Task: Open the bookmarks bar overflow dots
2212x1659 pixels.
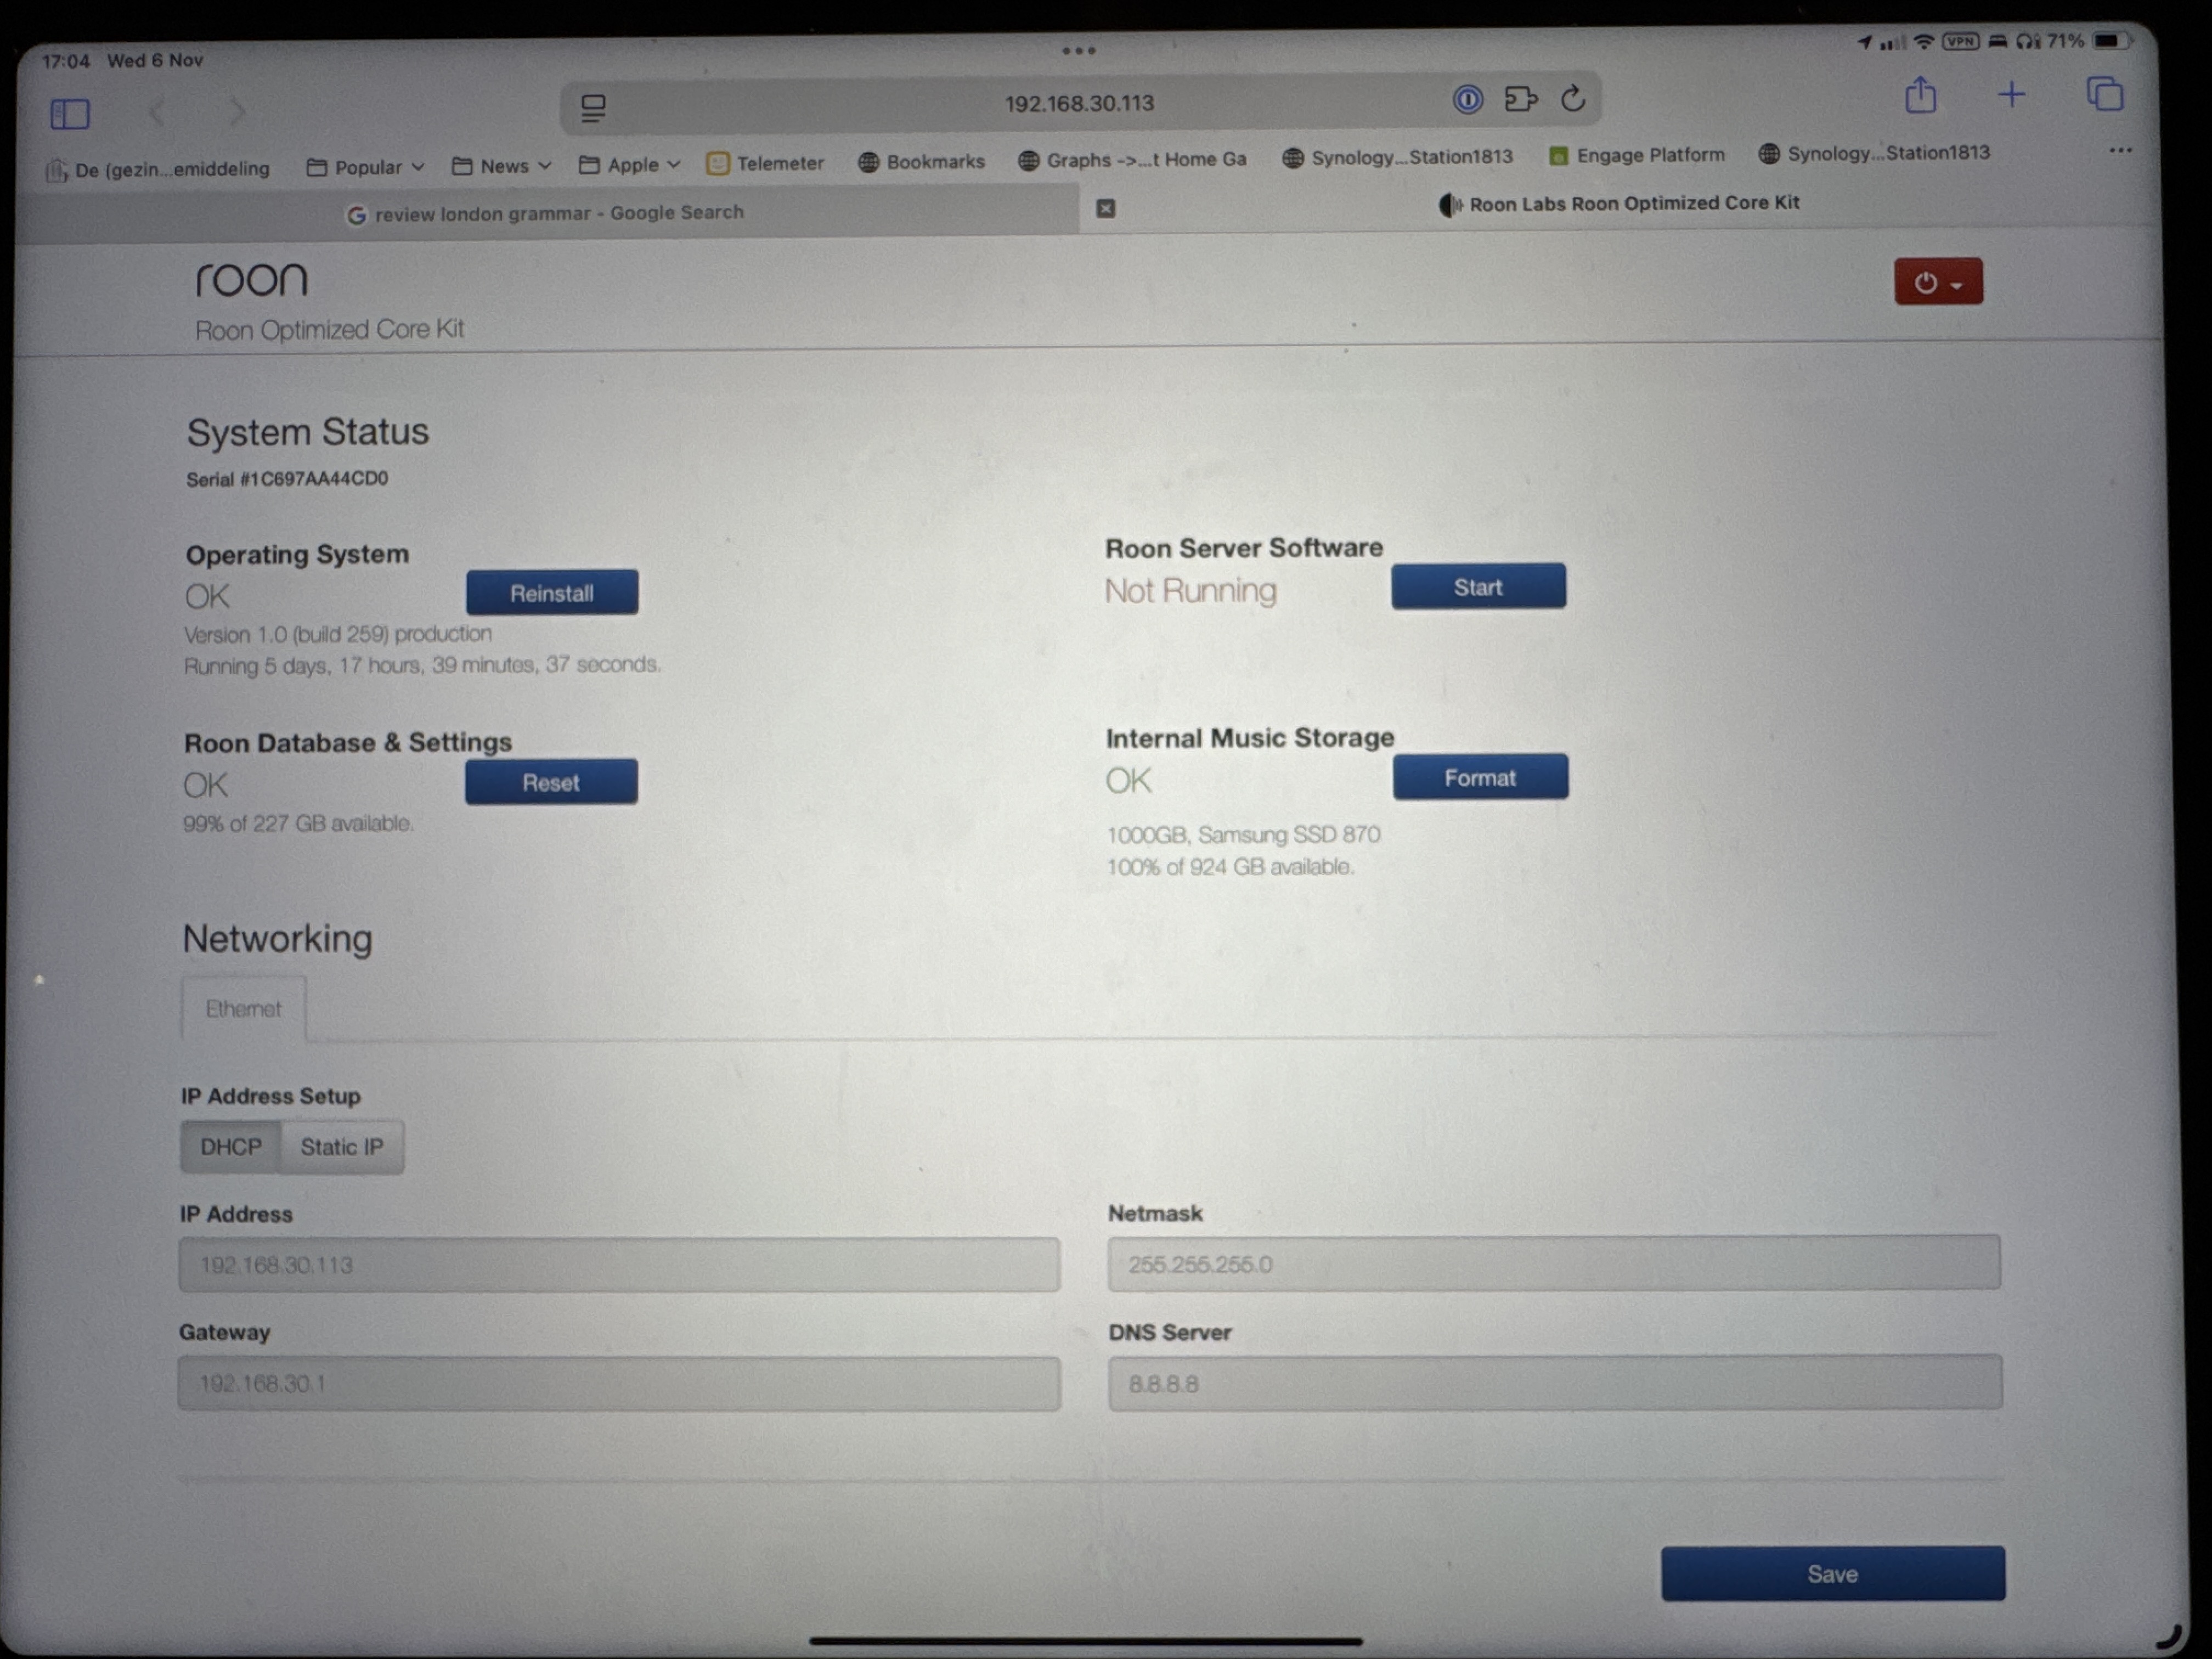Action: (x=2120, y=150)
